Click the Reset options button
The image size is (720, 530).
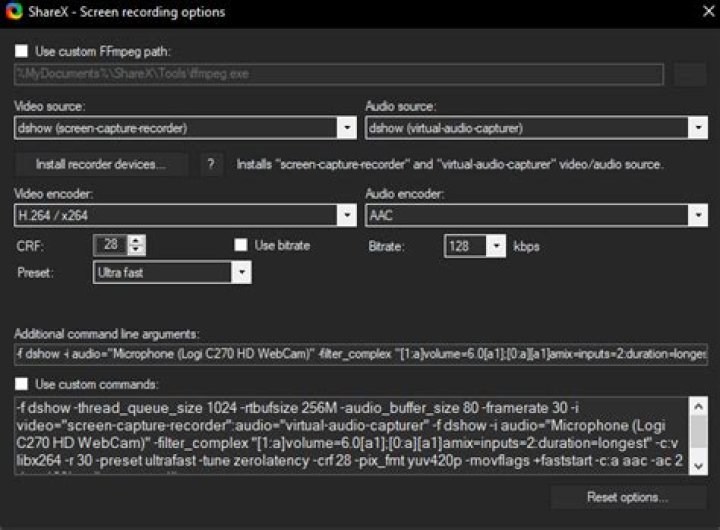point(628,497)
